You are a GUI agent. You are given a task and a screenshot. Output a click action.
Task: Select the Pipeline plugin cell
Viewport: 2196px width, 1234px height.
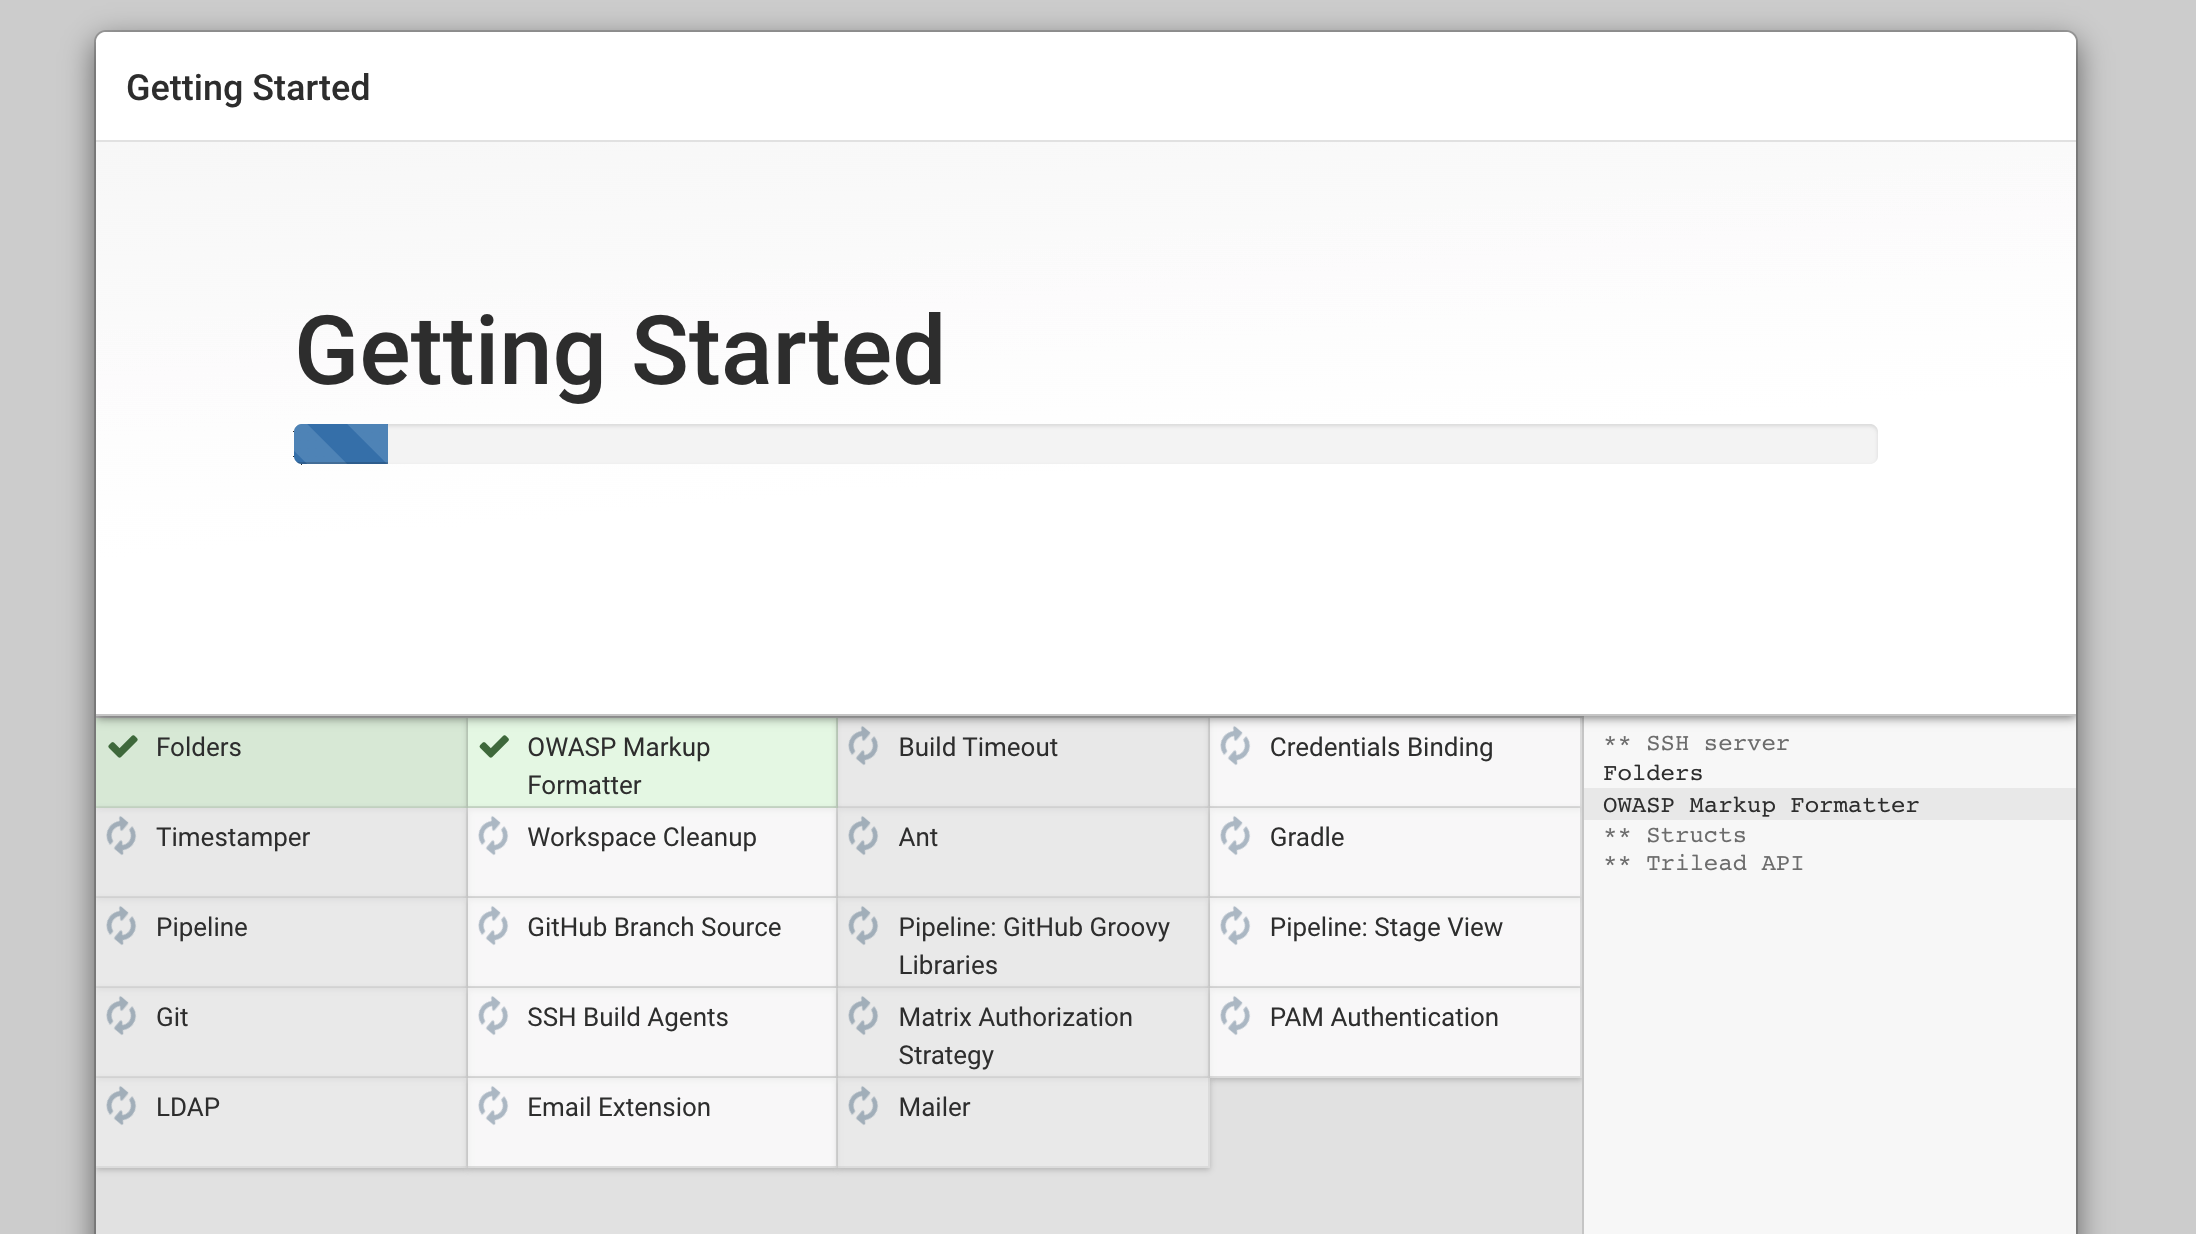click(x=281, y=941)
